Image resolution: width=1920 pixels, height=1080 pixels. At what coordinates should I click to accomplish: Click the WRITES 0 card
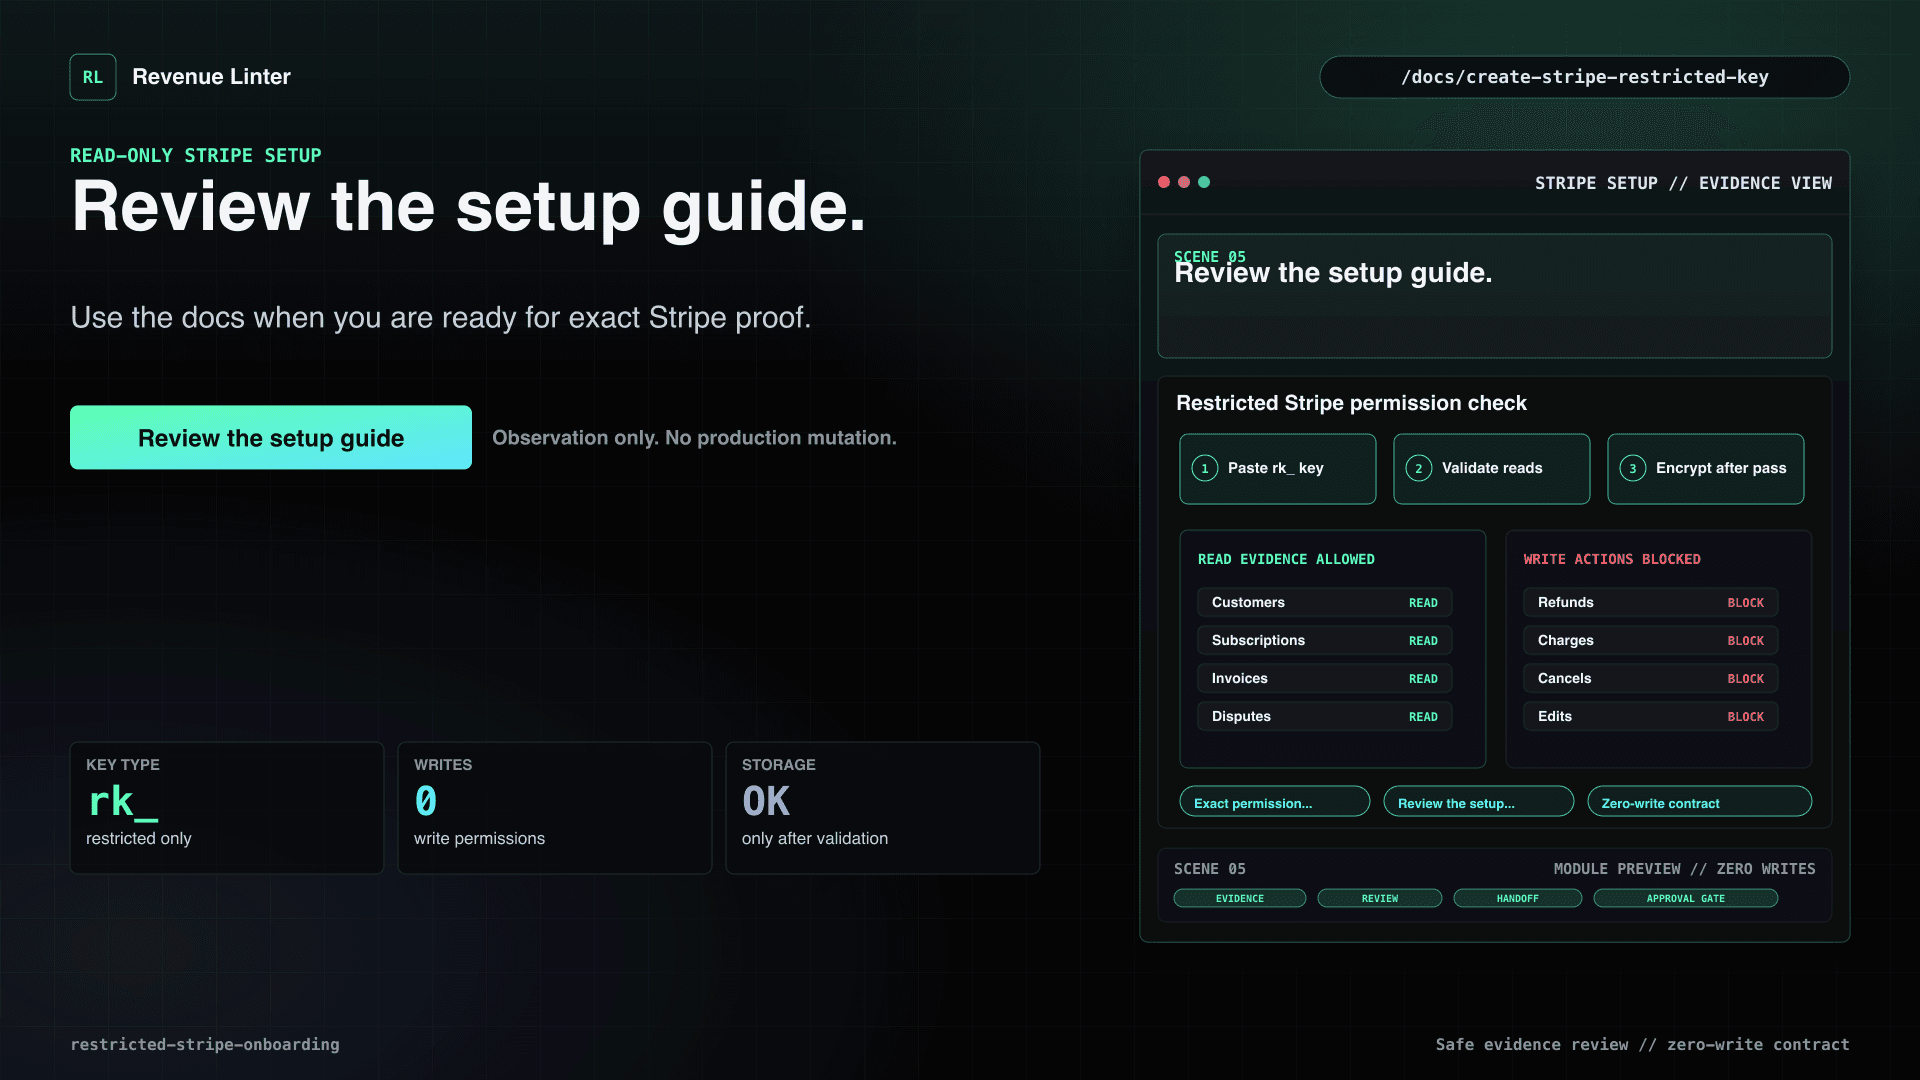(x=555, y=808)
